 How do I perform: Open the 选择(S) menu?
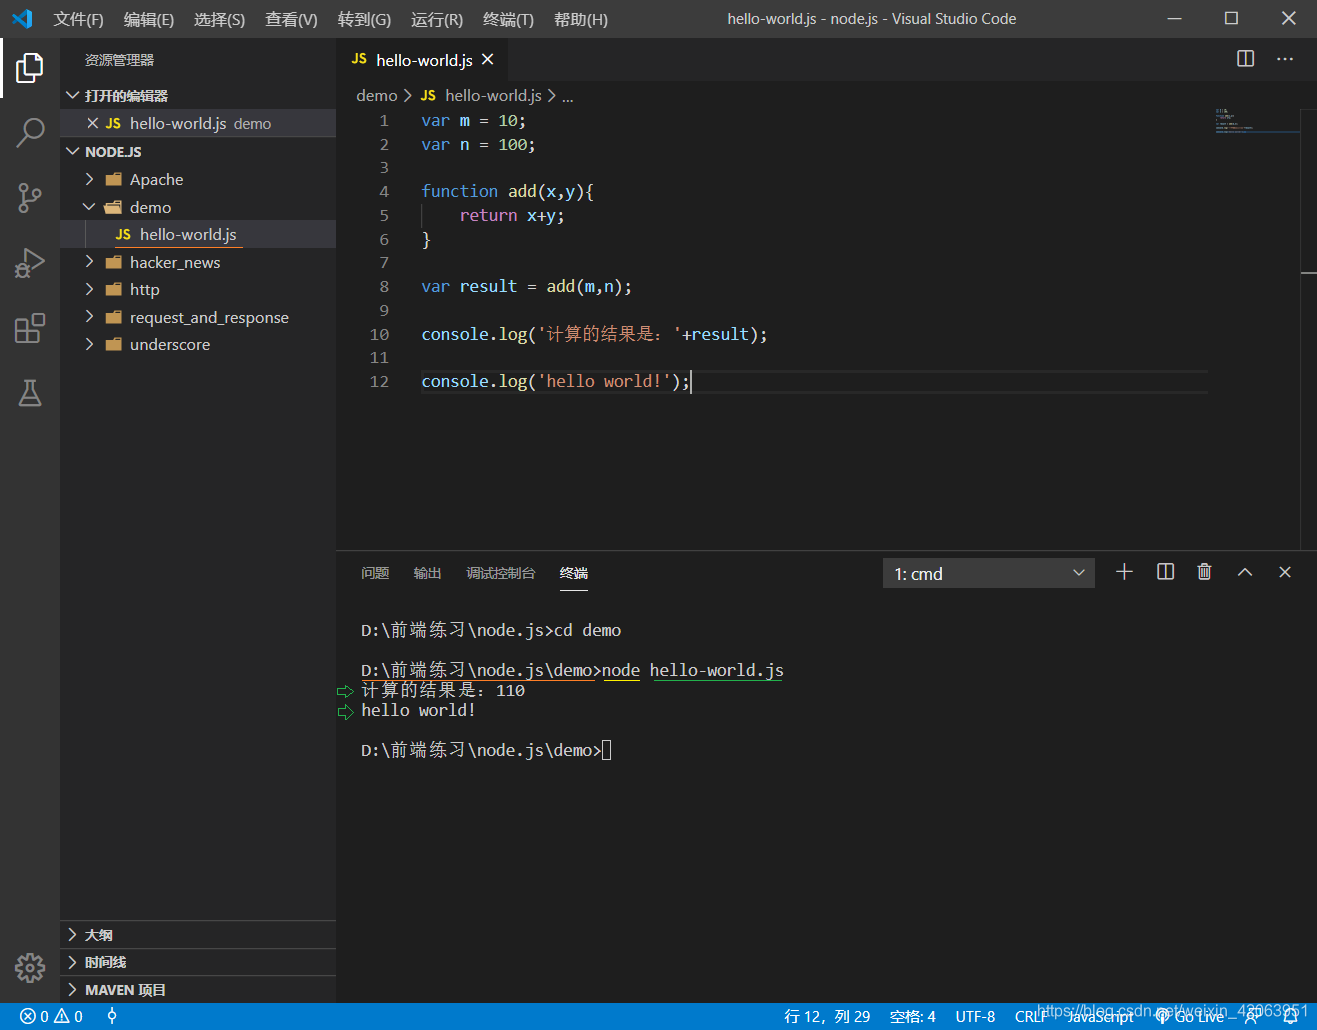click(x=219, y=19)
